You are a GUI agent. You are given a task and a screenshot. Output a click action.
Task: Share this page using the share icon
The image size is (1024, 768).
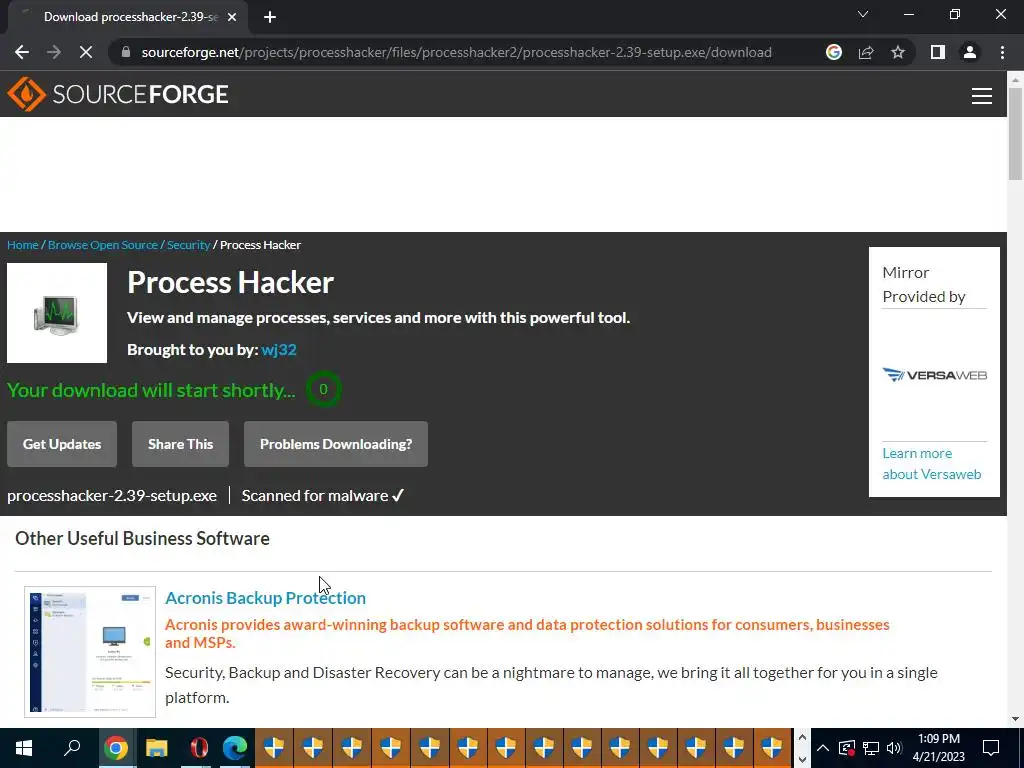click(866, 52)
